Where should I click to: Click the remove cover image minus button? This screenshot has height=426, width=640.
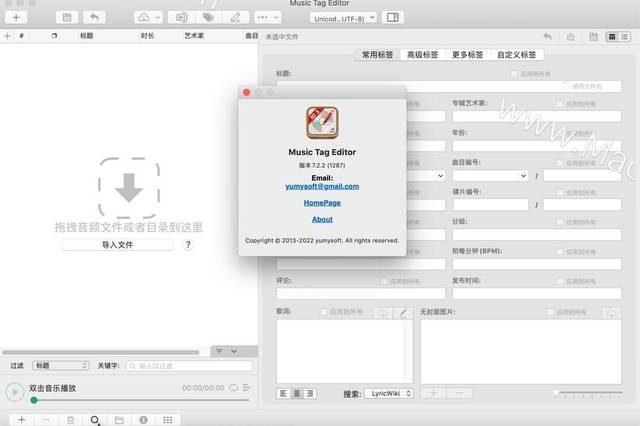click(460, 393)
